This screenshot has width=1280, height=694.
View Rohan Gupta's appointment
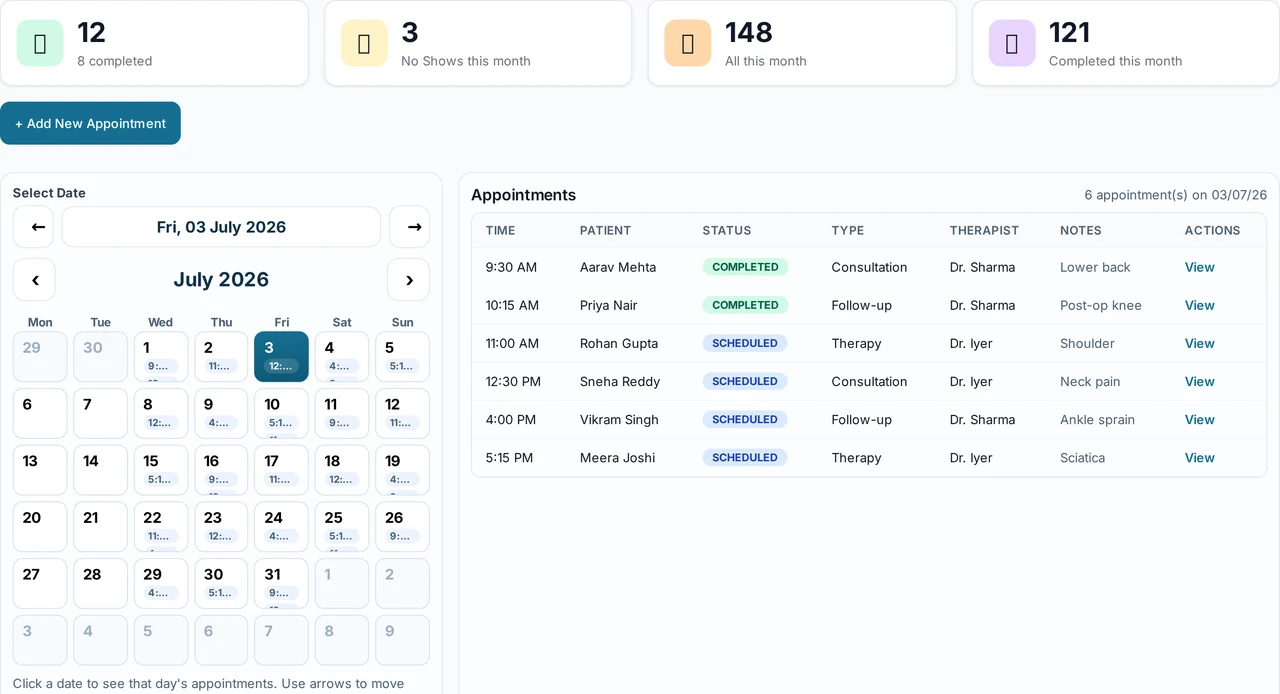[1199, 343]
